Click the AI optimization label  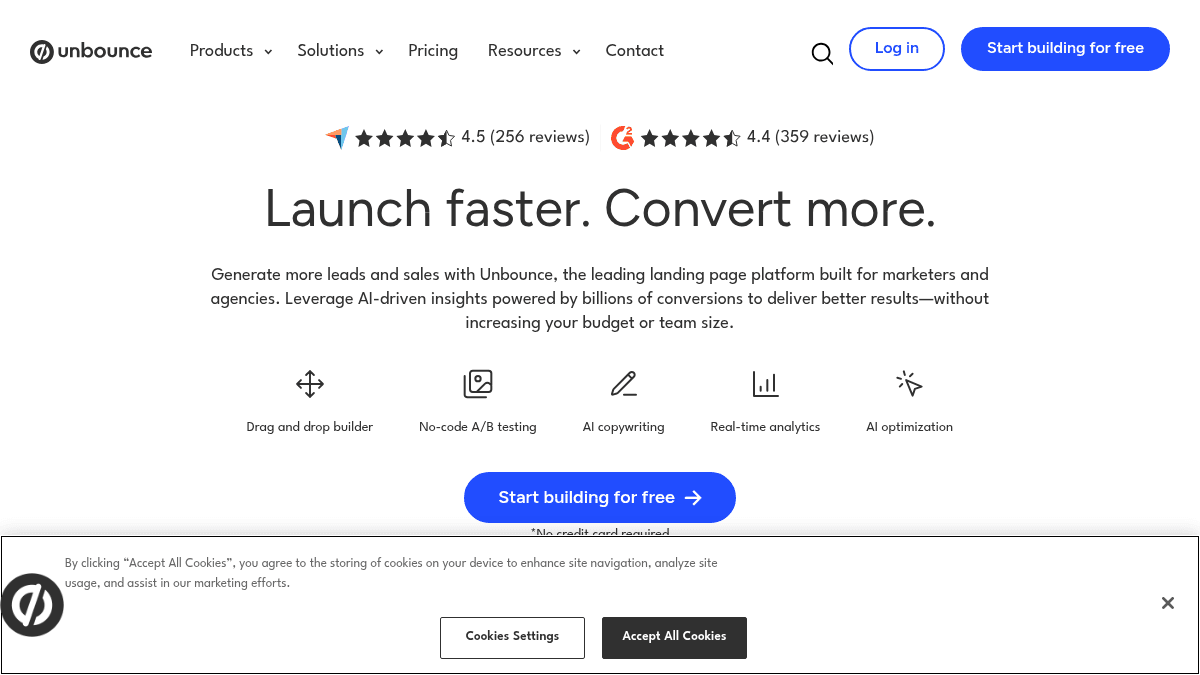tap(909, 427)
